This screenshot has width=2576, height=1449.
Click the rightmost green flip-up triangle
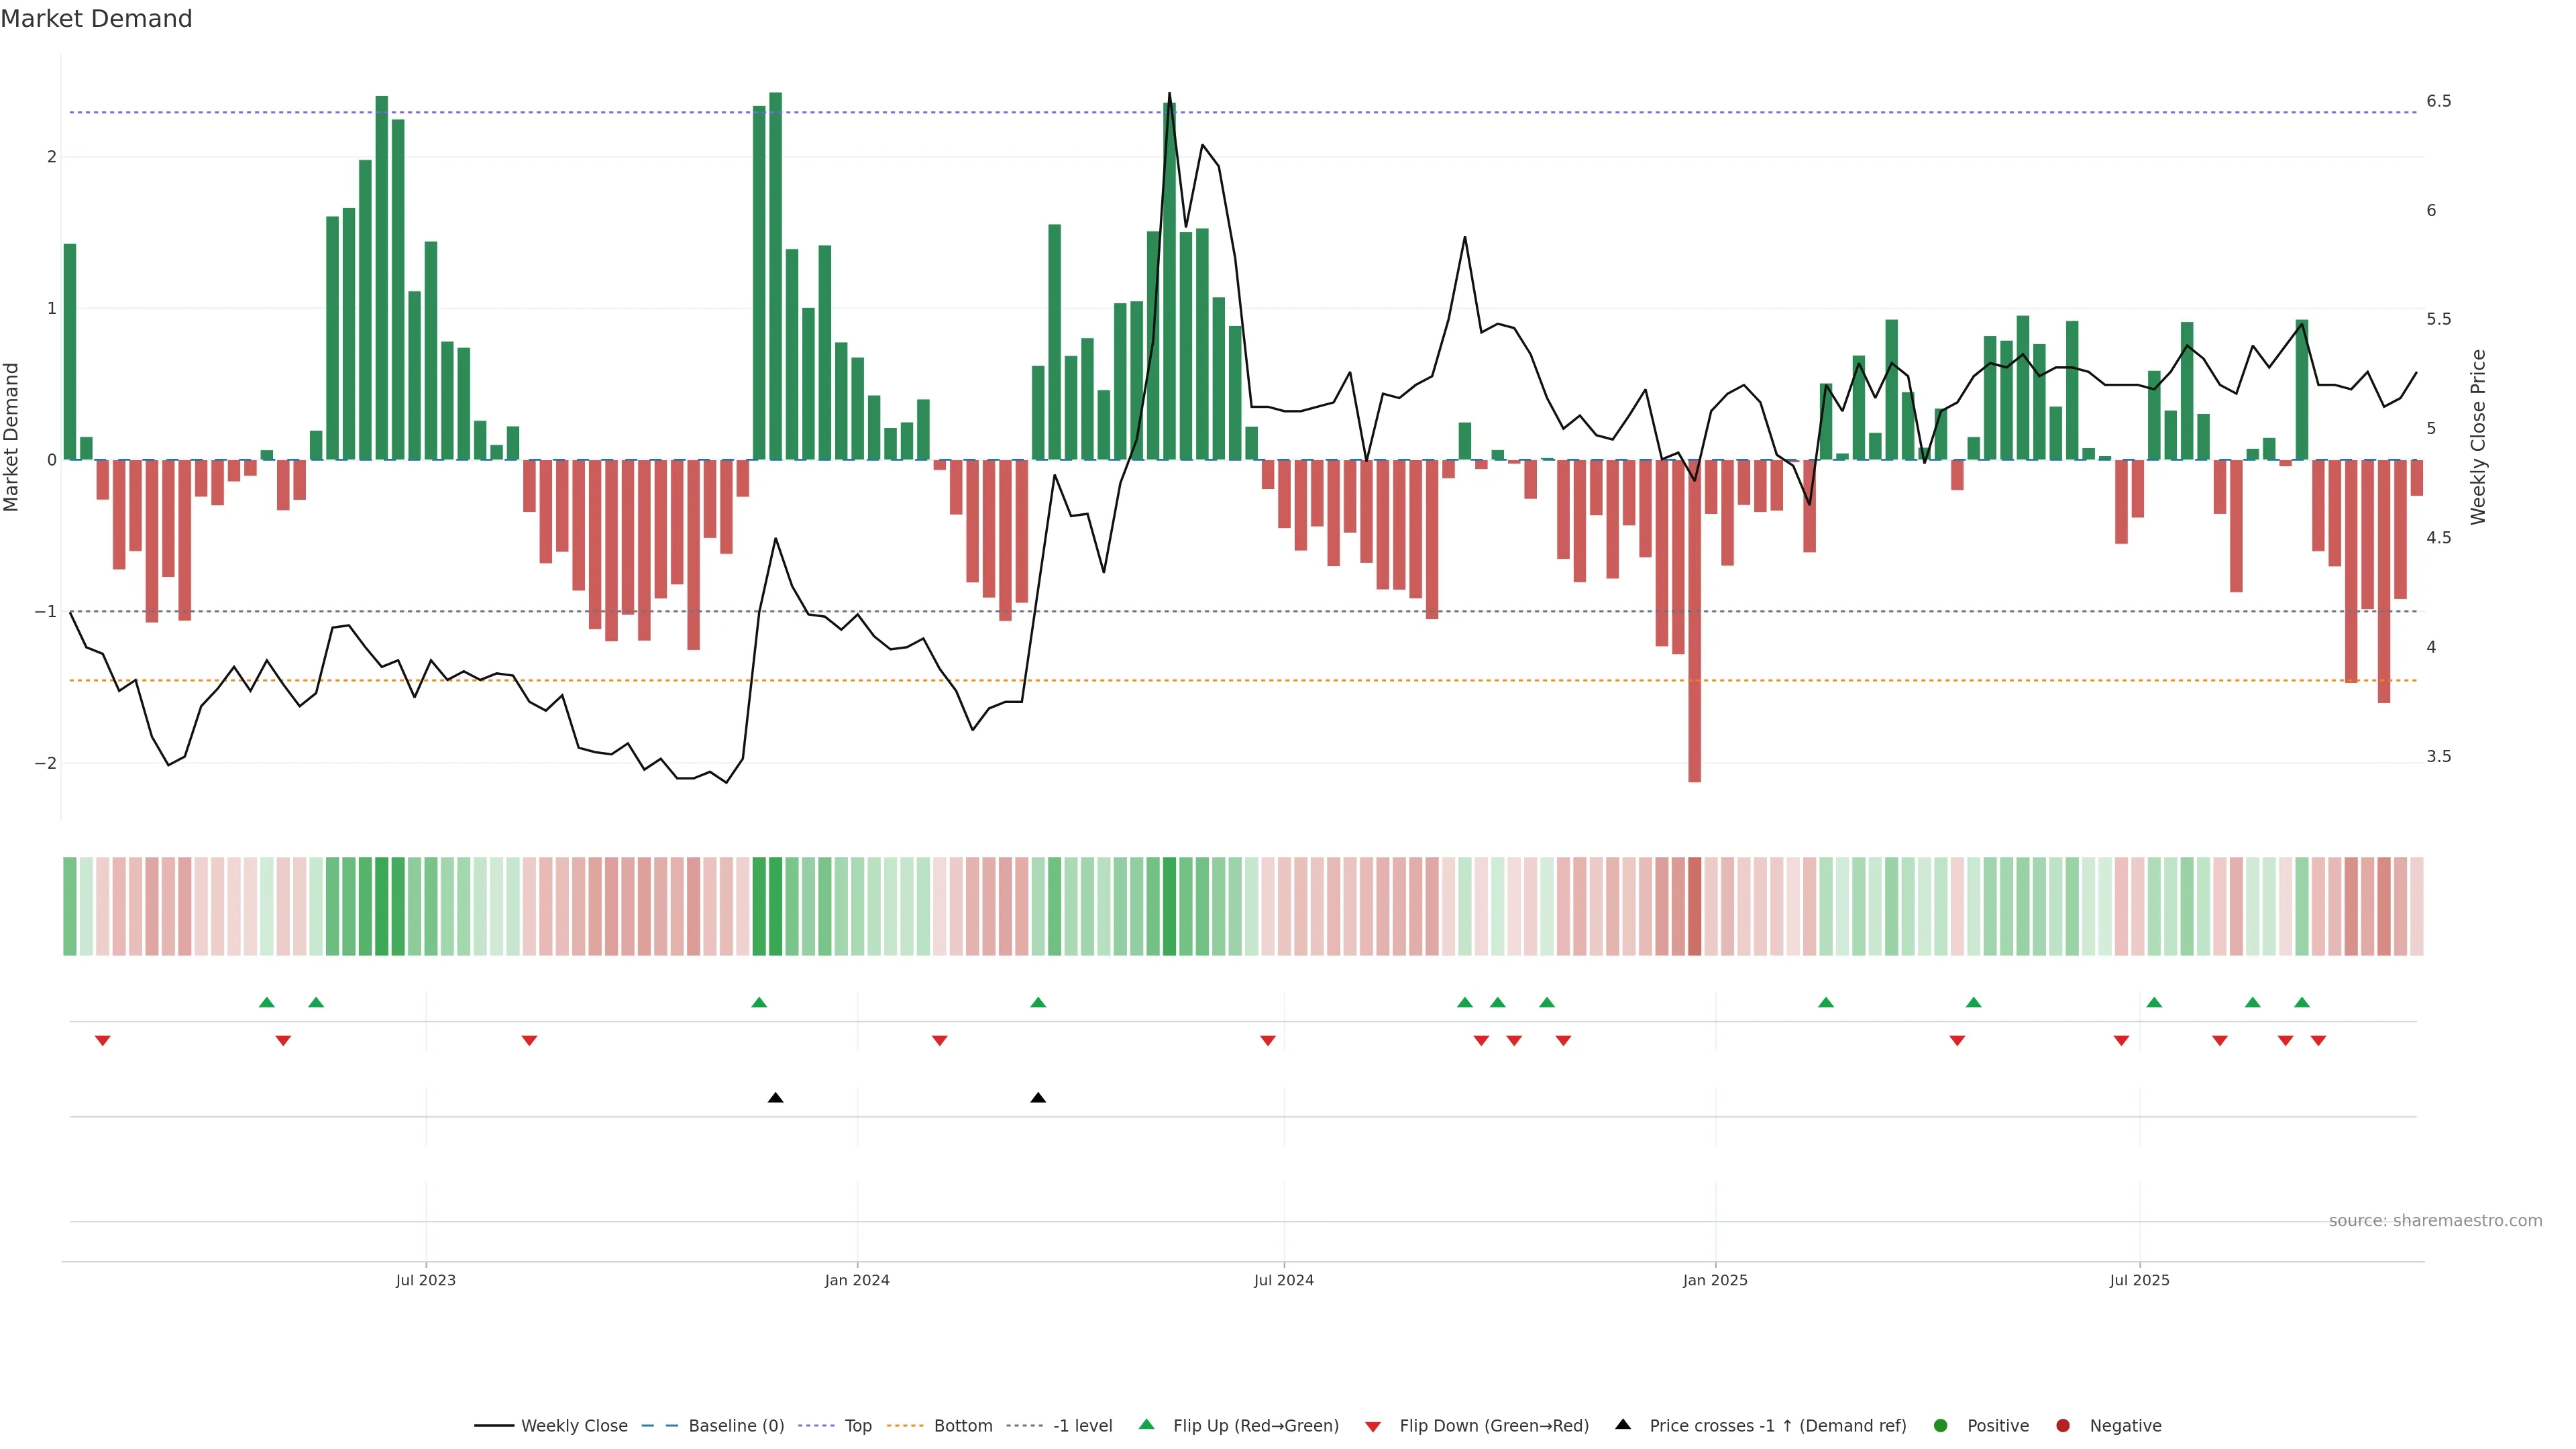click(x=2302, y=1002)
